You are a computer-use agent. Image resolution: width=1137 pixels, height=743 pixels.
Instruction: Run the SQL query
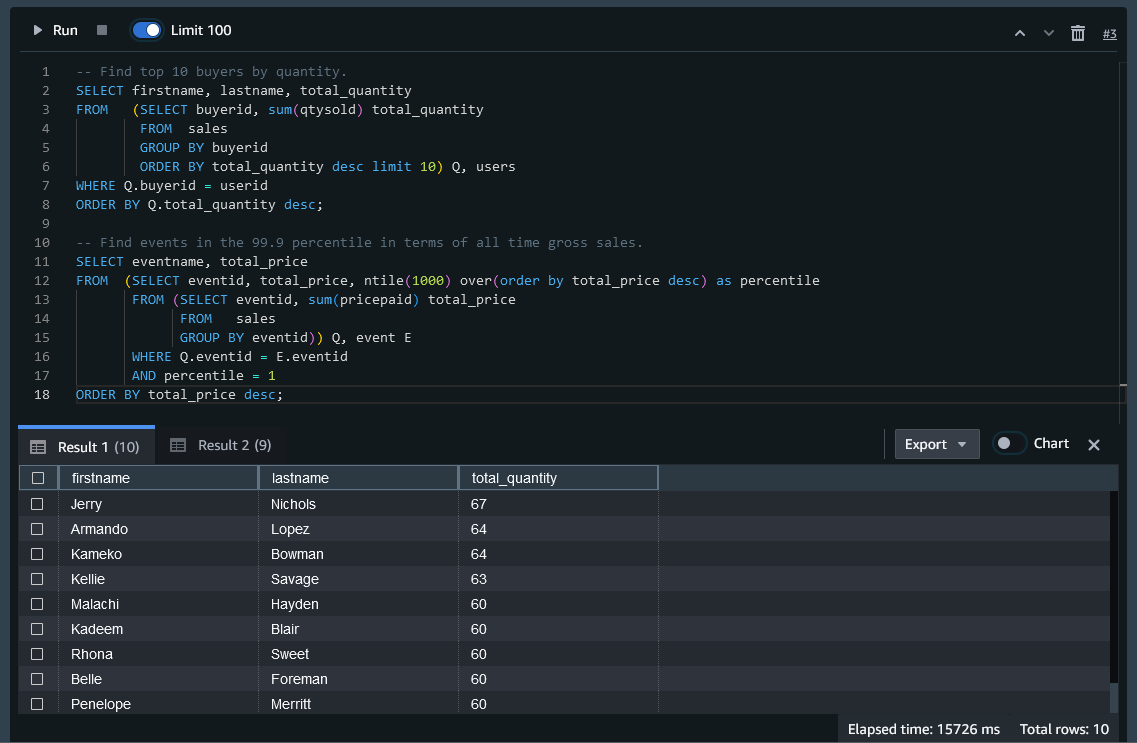point(55,30)
